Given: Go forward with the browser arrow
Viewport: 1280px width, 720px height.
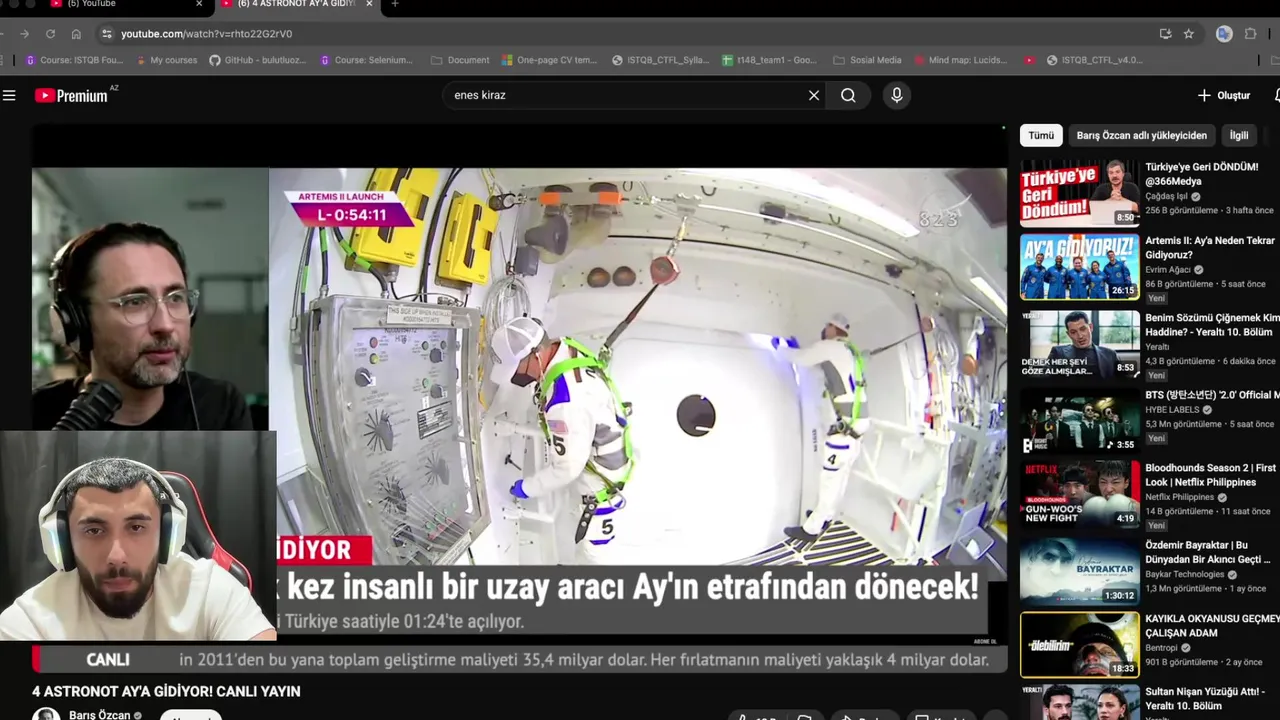Looking at the screenshot, I should [x=25, y=33].
